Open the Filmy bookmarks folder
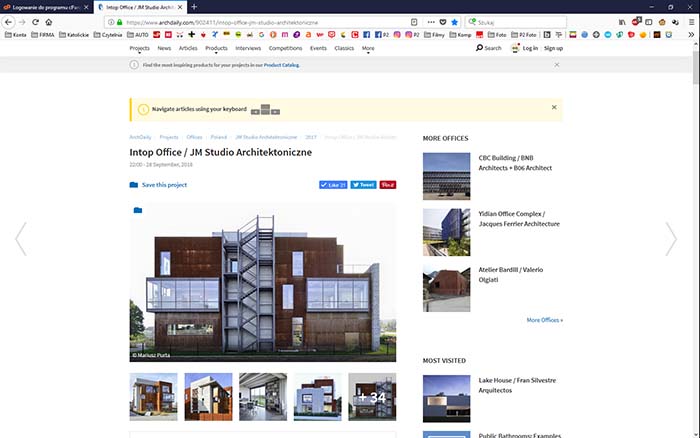This screenshot has height=438, width=700. 434,34
